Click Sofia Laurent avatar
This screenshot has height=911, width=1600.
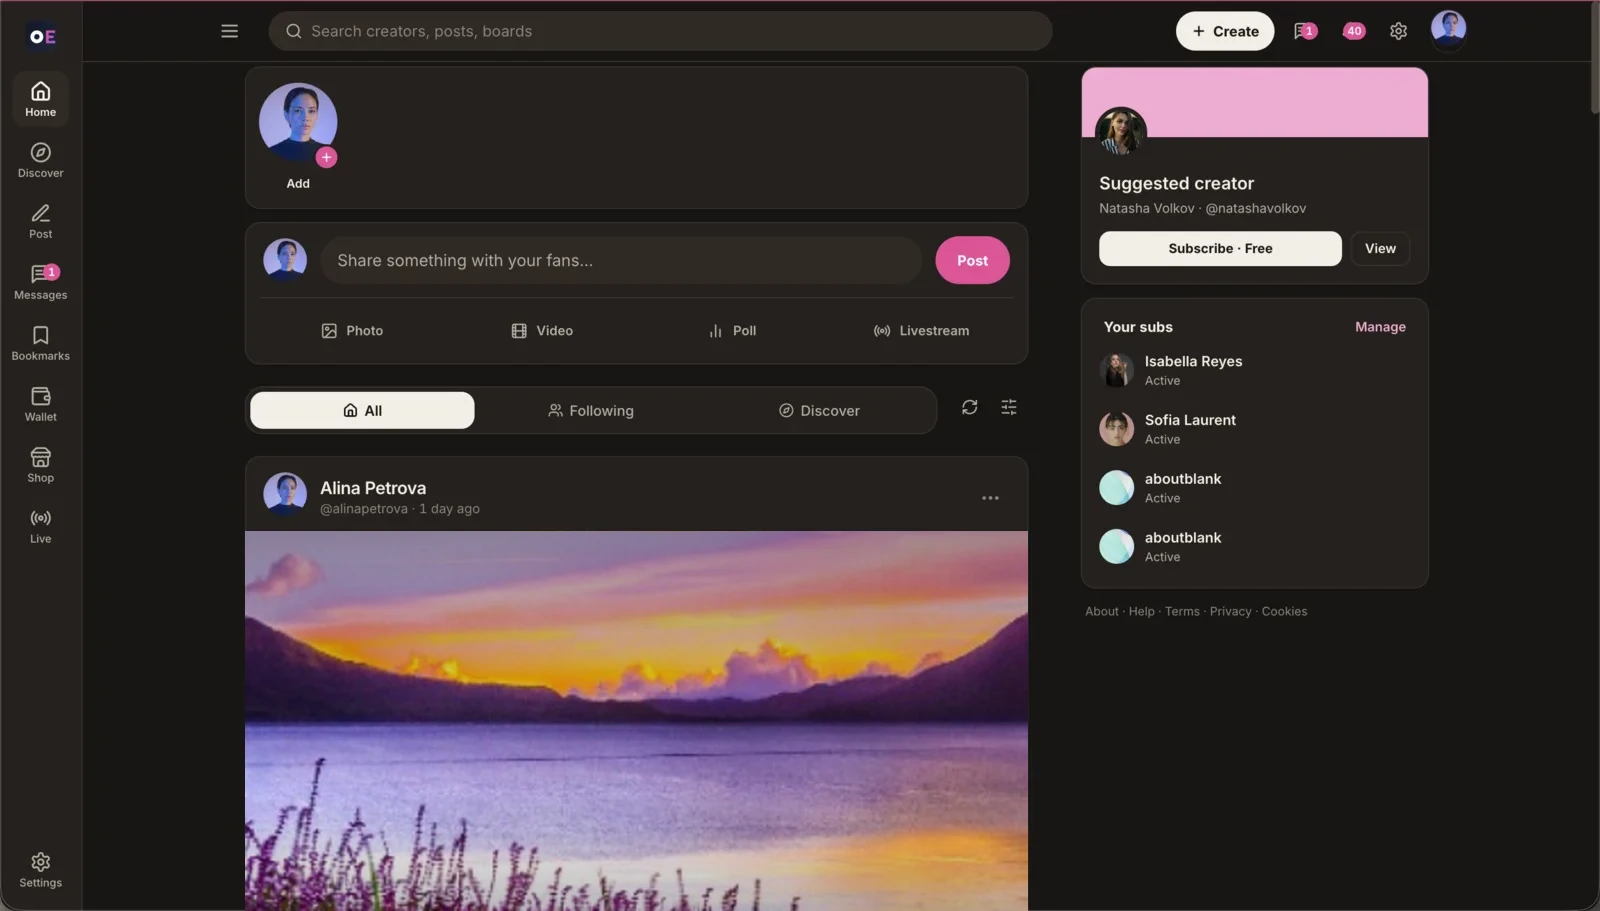pyautogui.click(x=1116, y=429)
